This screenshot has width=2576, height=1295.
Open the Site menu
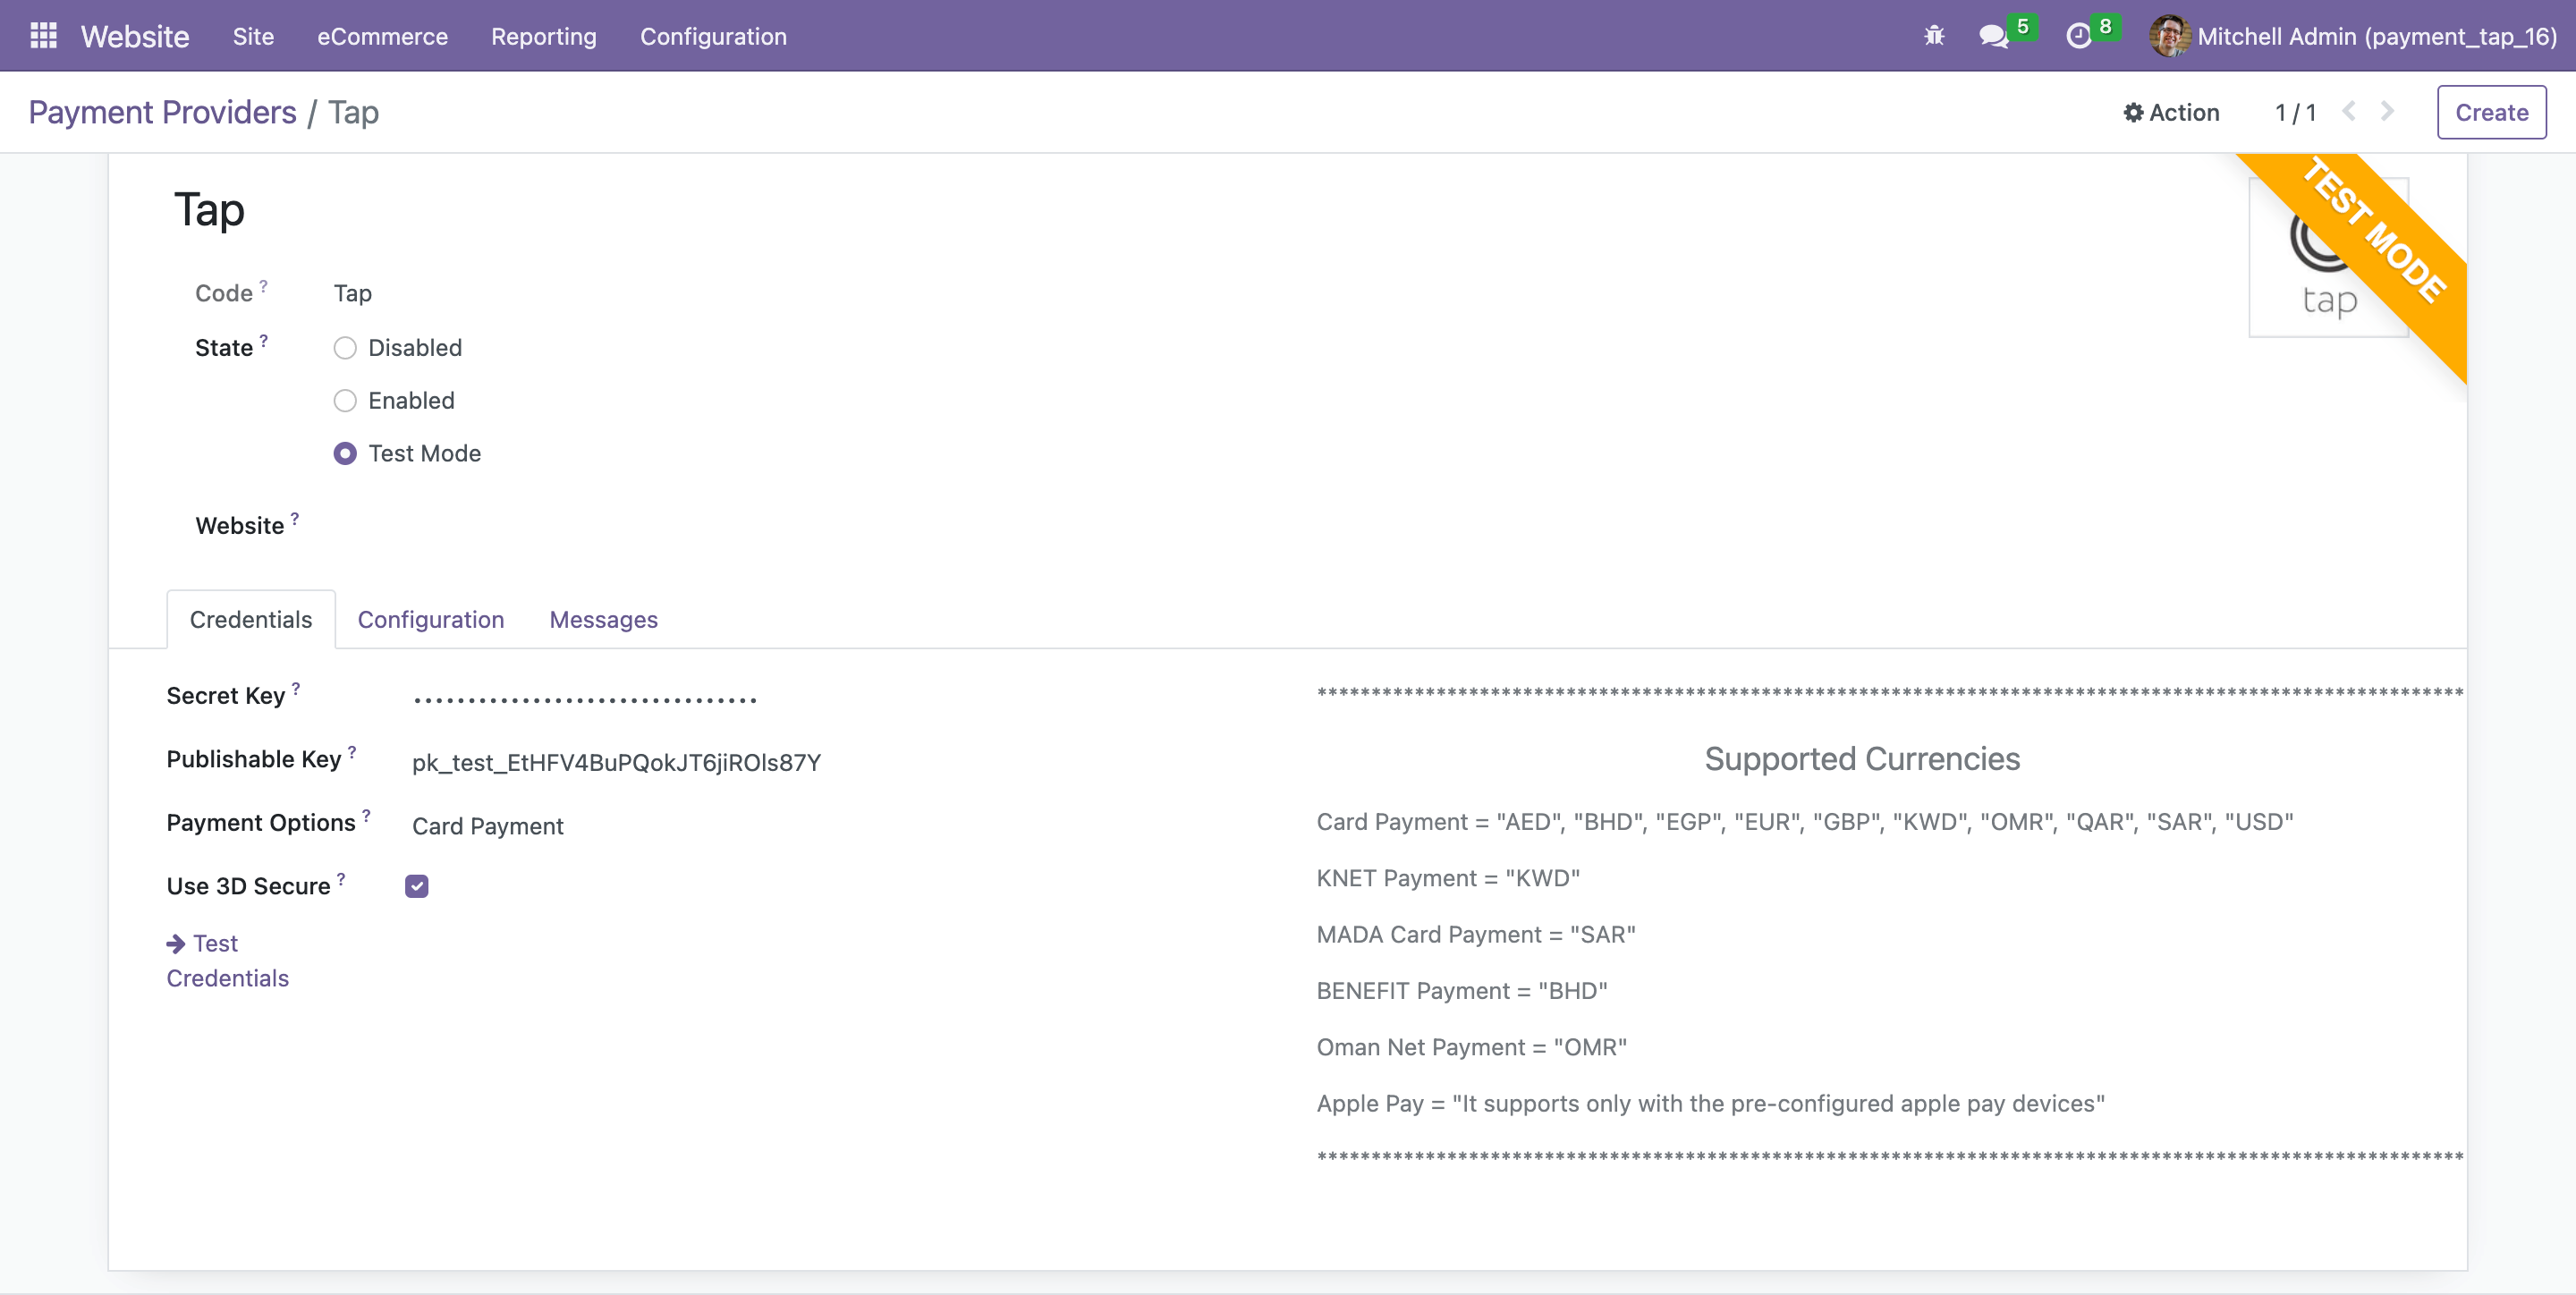point(253,36)
